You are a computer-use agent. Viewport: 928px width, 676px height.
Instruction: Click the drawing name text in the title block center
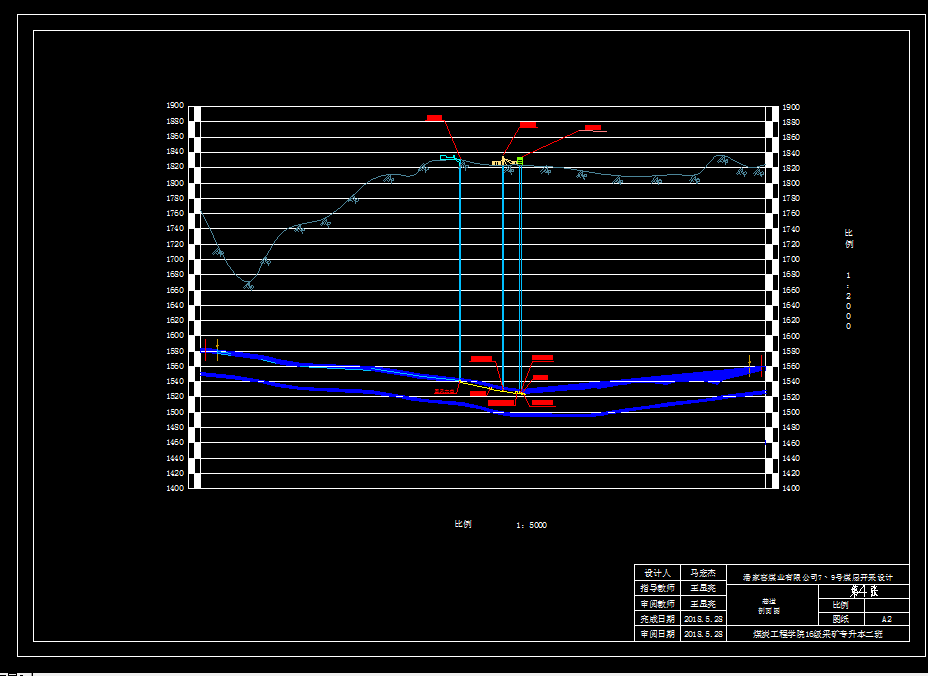click(769, 606)
